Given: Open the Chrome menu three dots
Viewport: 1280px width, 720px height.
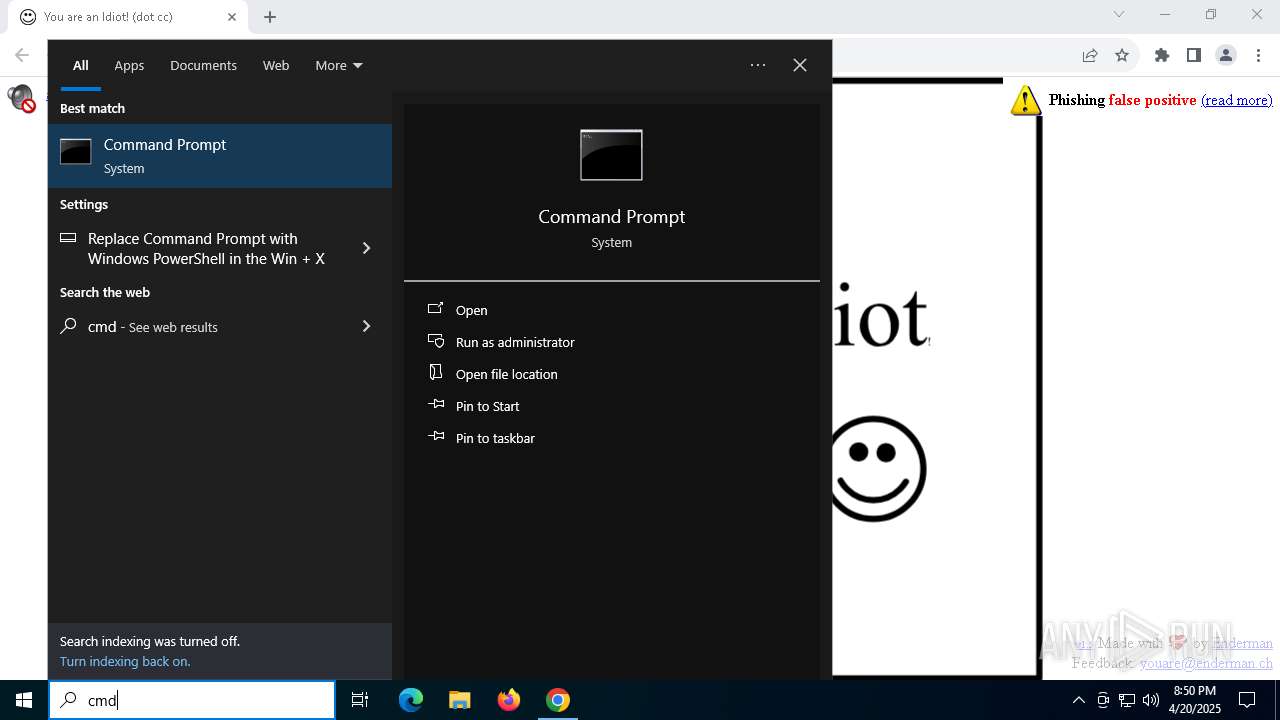Looking at the screenshot, I should coord(1258,56).
